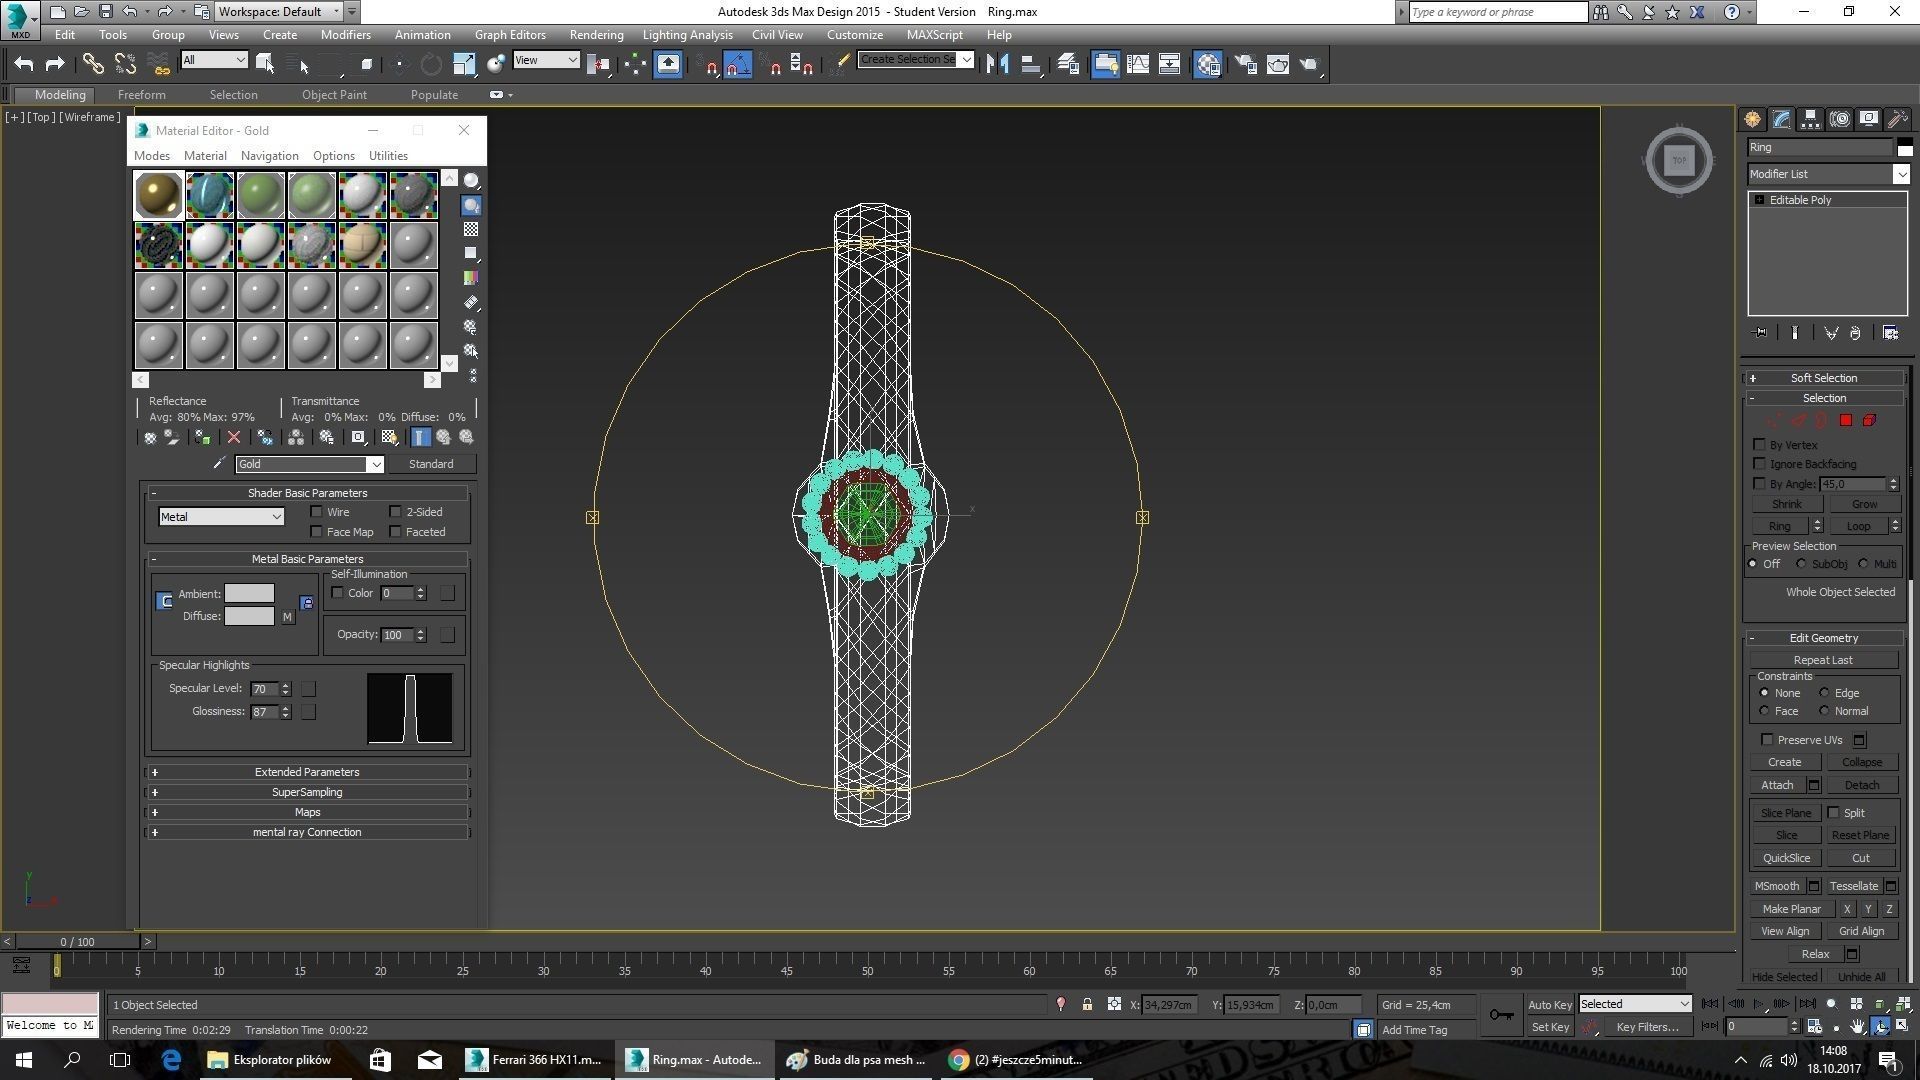
Task: Enable the Faceted checkbox
Action: 396,531
